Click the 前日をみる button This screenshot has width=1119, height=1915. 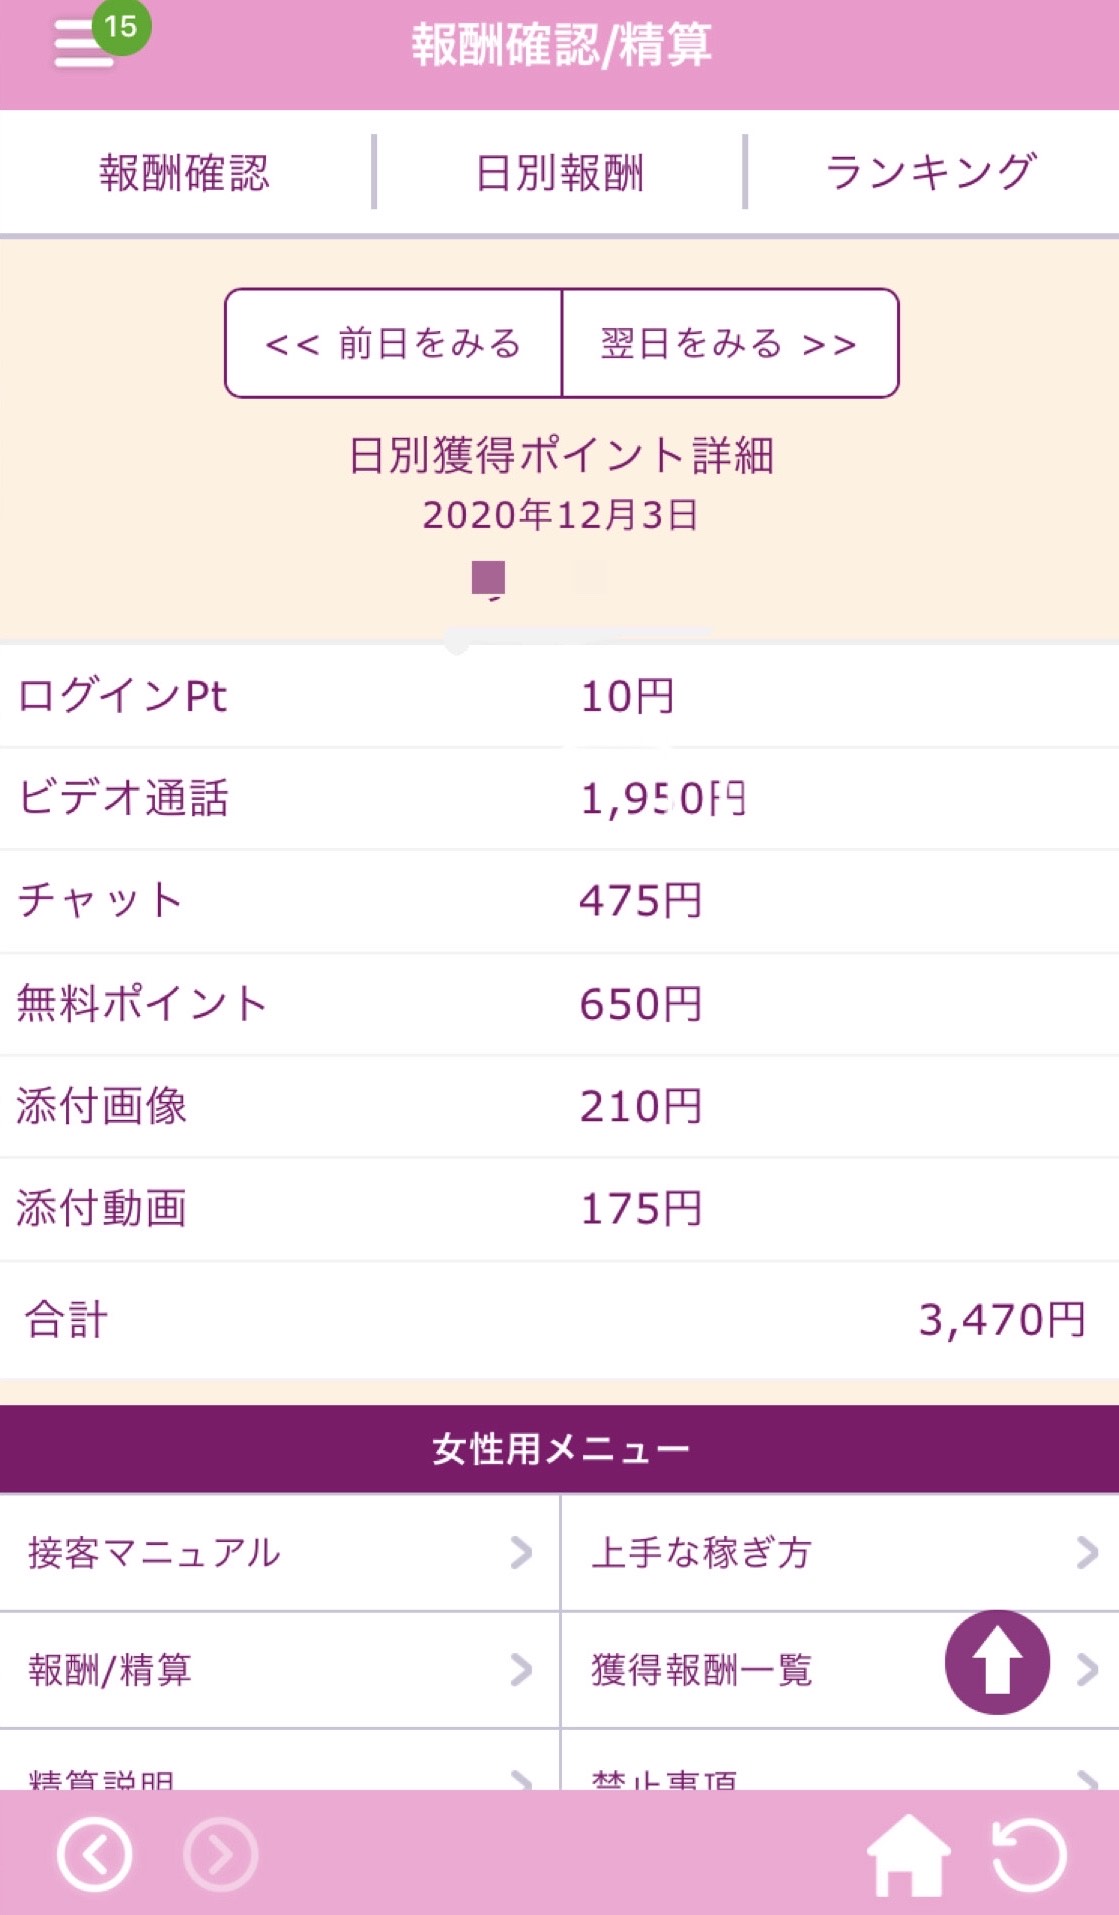394,344
